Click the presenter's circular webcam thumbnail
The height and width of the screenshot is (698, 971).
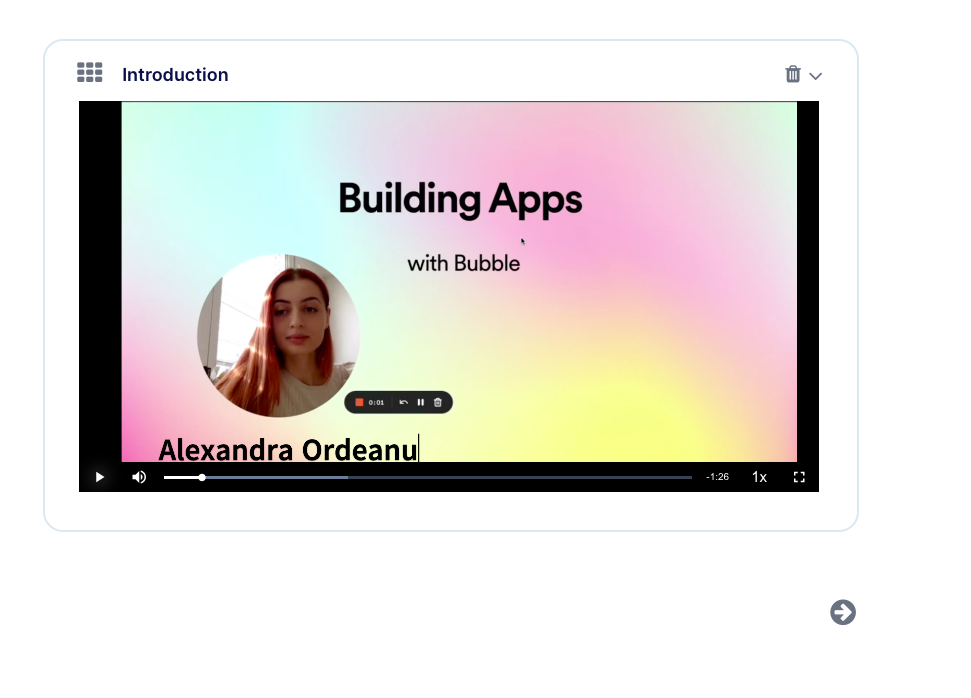click(x=279, y=336)
